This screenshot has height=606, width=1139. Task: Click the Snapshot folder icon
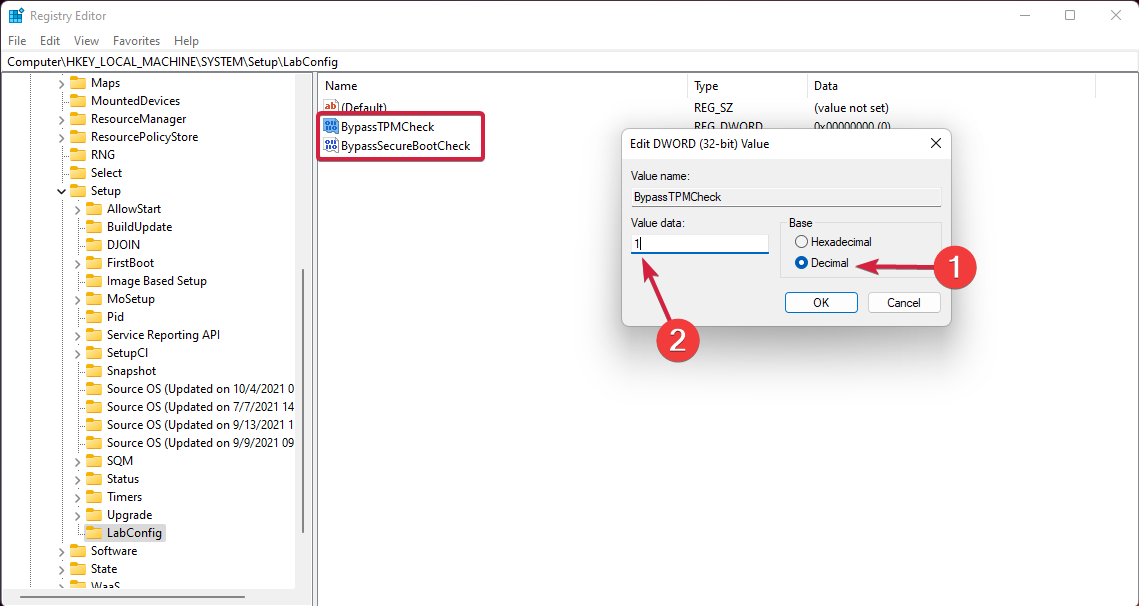[x=94, y=371]
